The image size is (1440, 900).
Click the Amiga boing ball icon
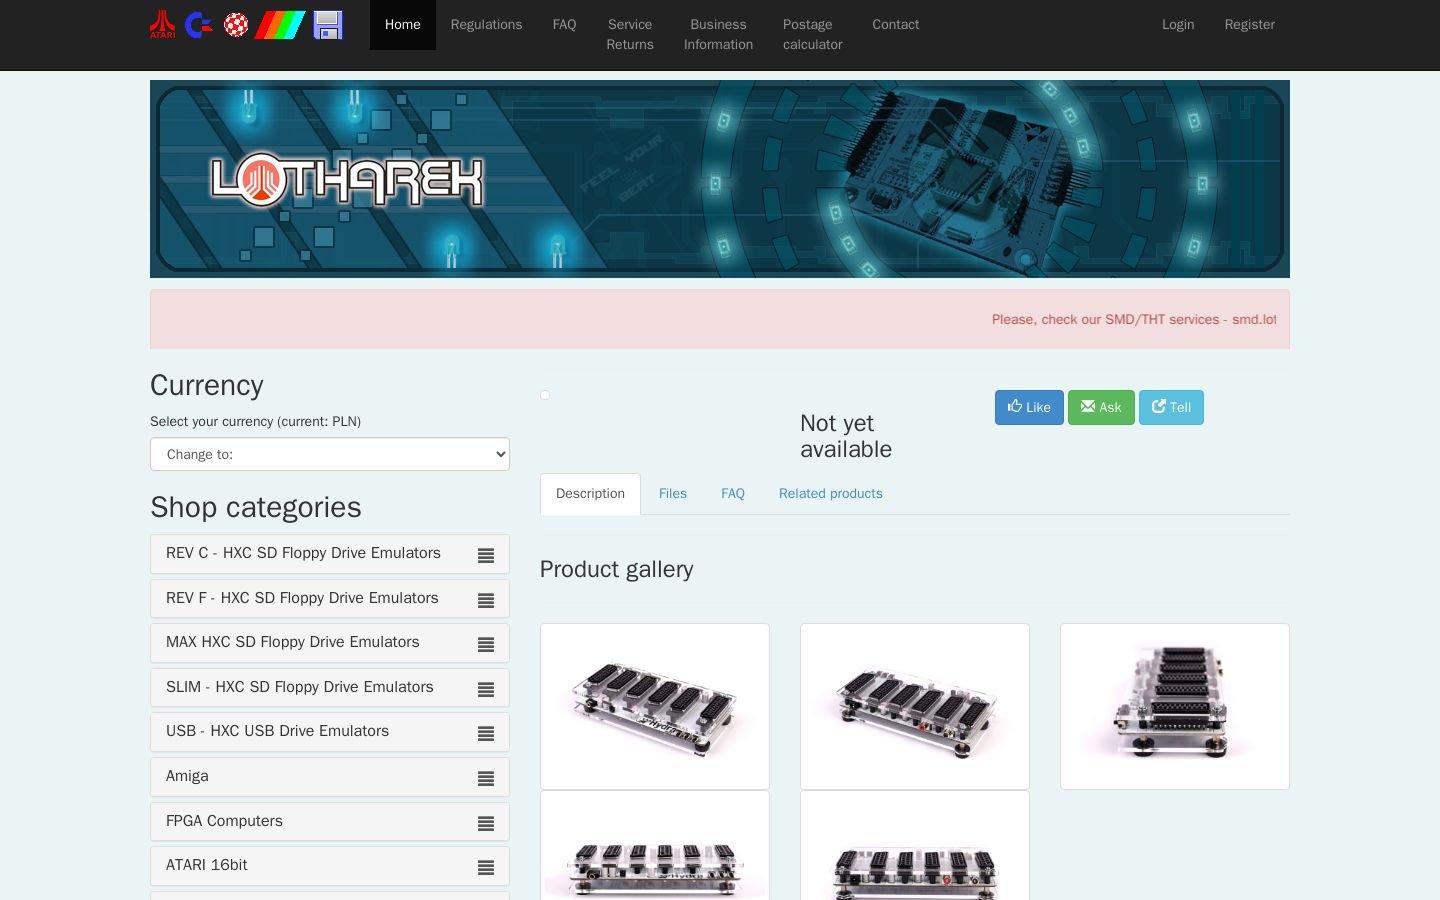[236, 25]
